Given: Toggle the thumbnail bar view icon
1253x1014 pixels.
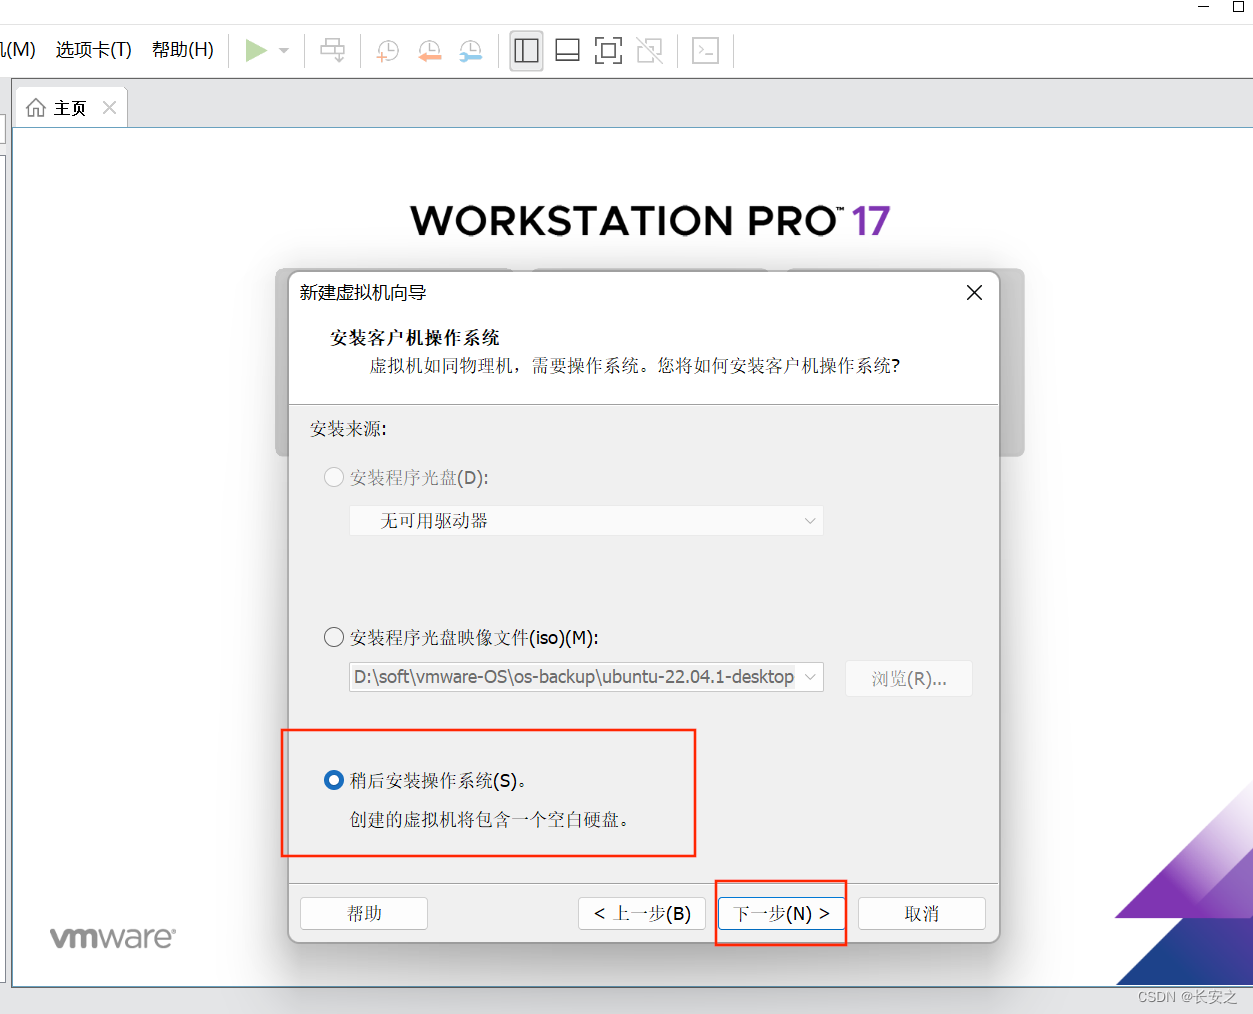Looking at the screenshot, I should click(567, 50).
